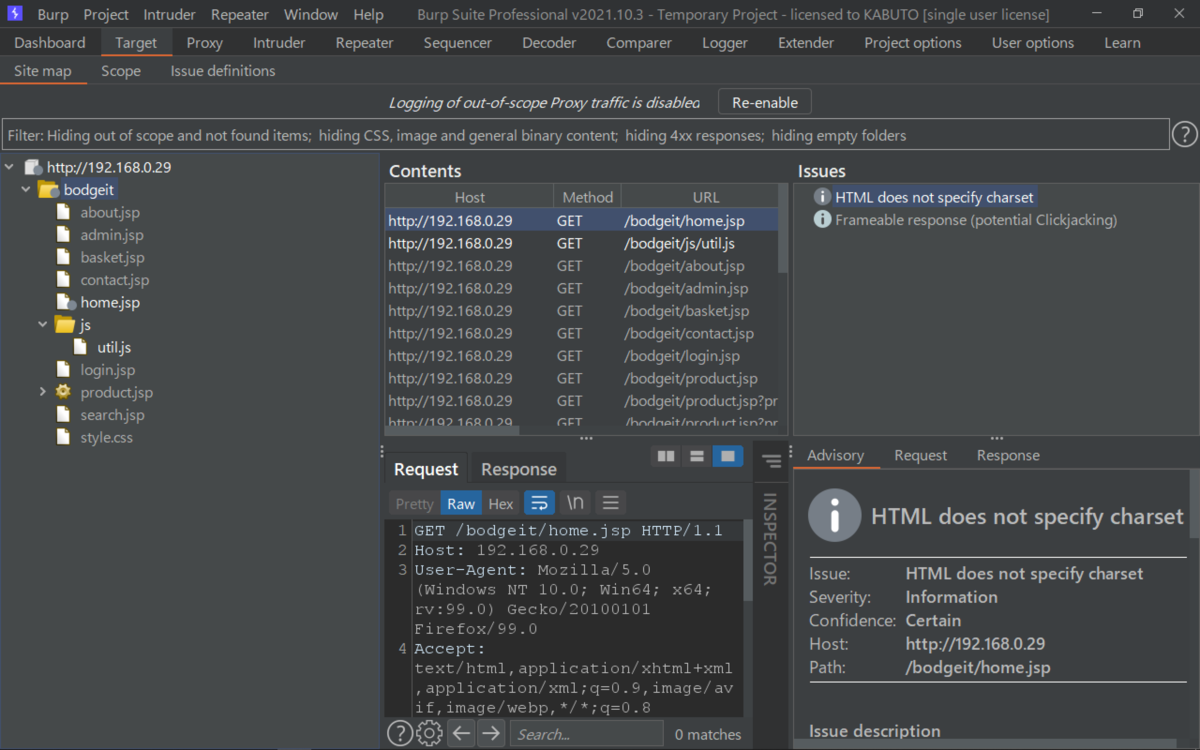Sort contents by Method column header
1200x750 pixels.
588,197
